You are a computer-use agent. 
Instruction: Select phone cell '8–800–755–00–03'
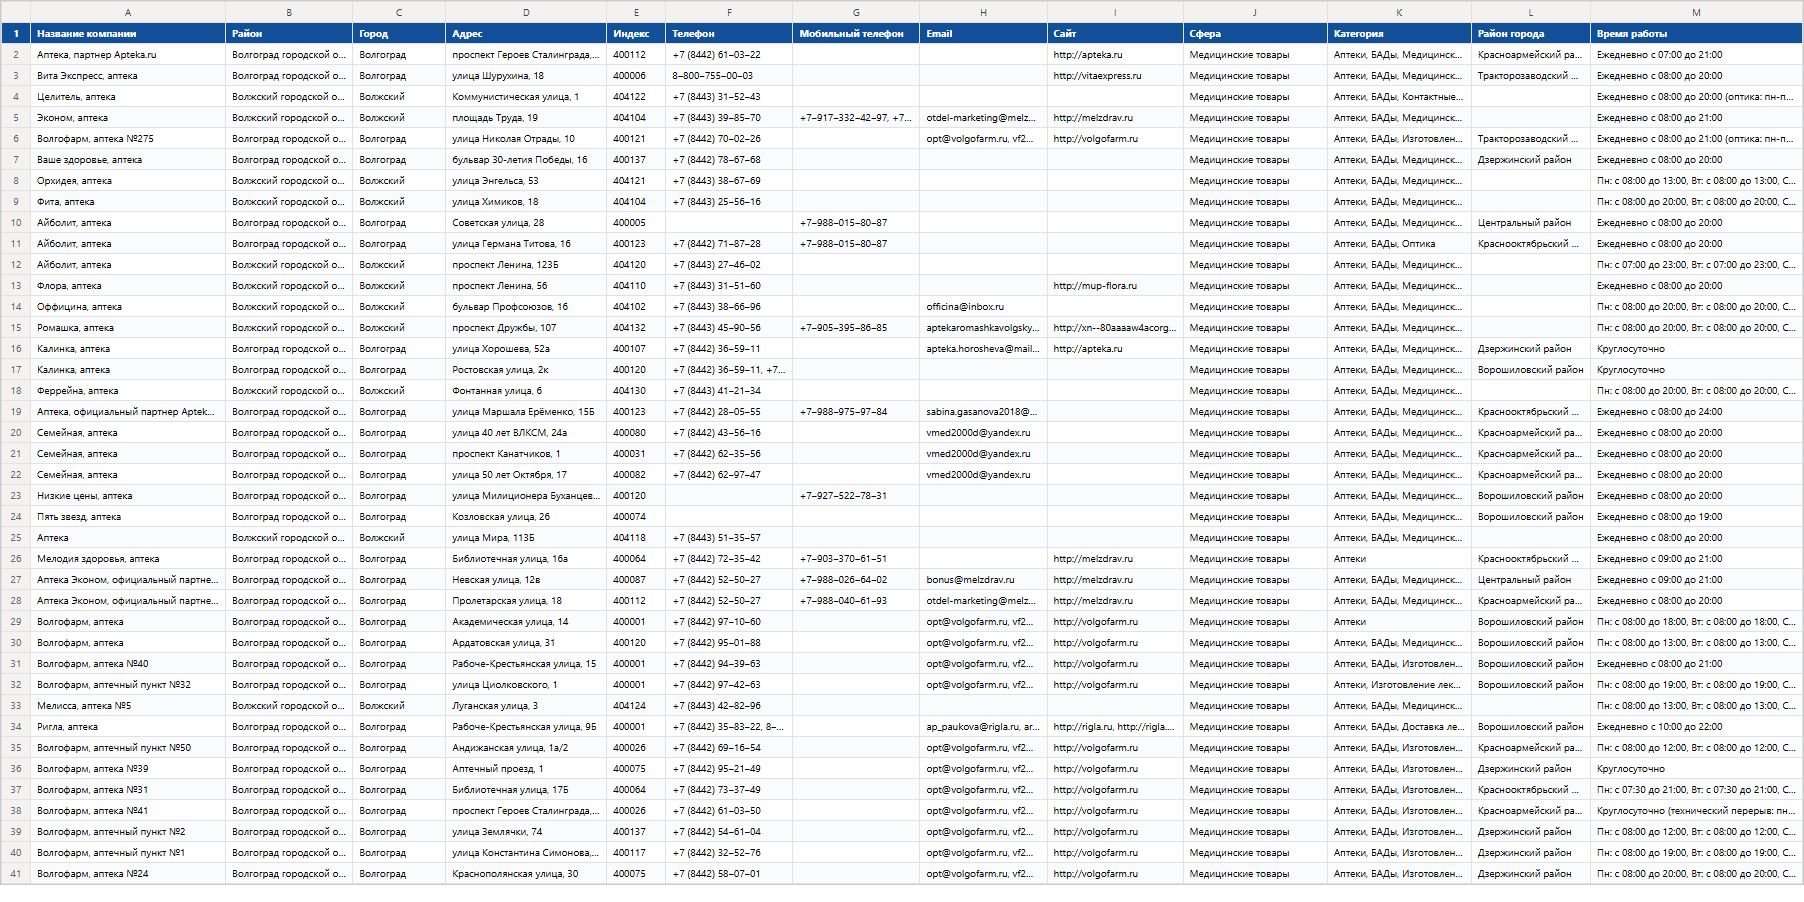click(x=729, y=76)
